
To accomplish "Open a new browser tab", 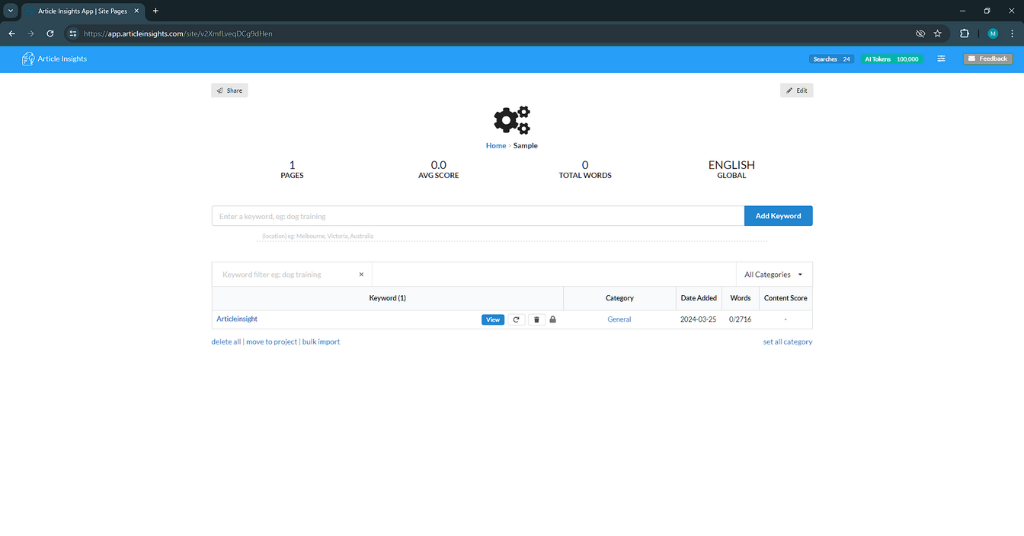I will (155, 11).
